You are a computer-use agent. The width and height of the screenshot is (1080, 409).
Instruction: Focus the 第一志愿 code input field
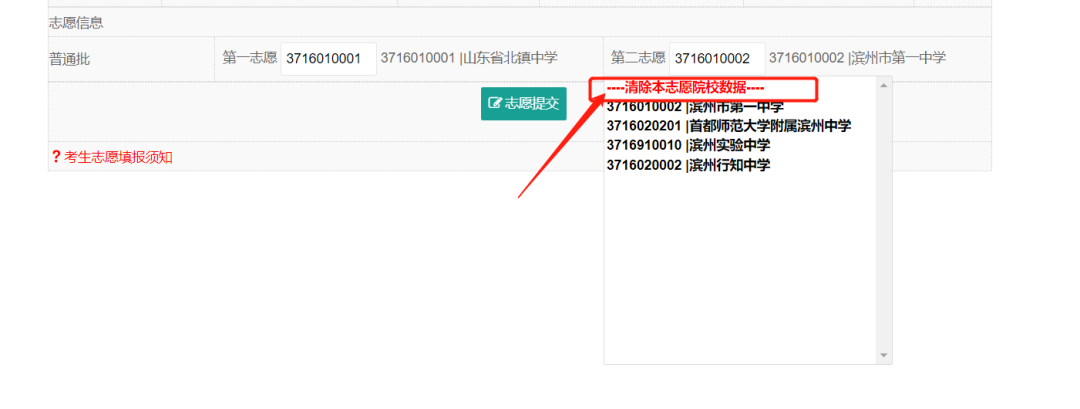click(328, 59)
